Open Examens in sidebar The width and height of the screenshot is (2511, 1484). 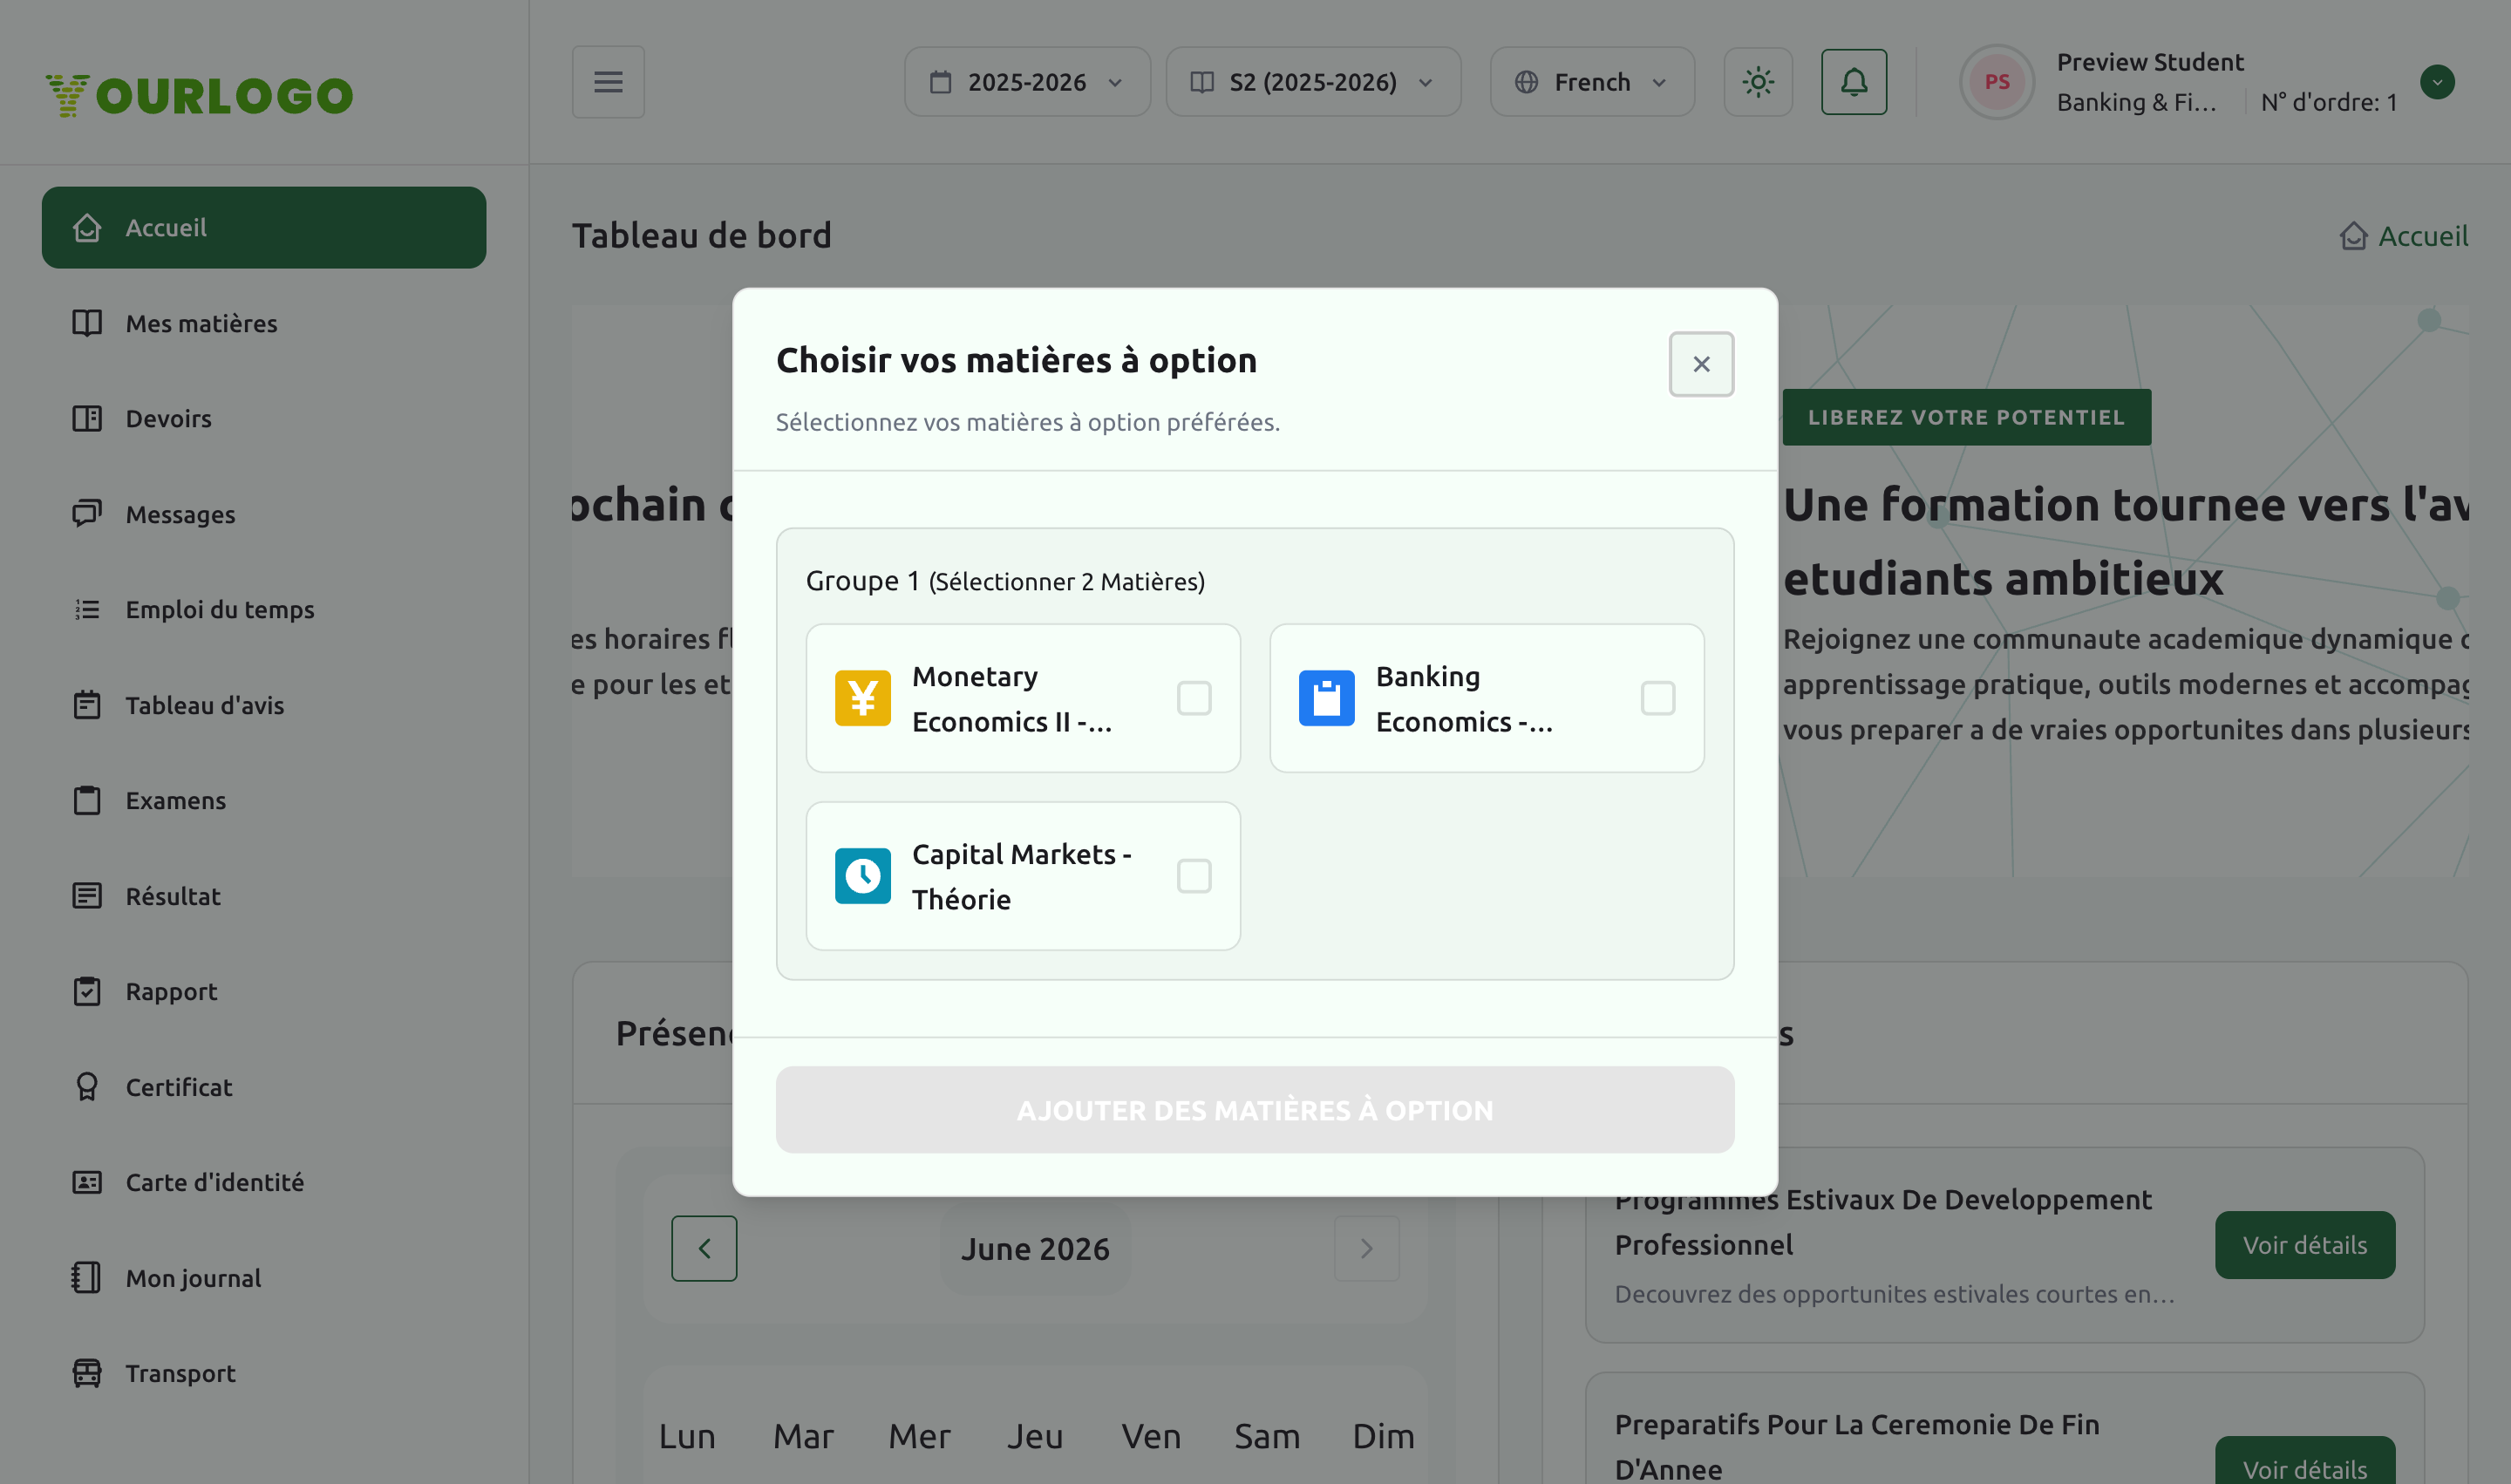point(264,800)
